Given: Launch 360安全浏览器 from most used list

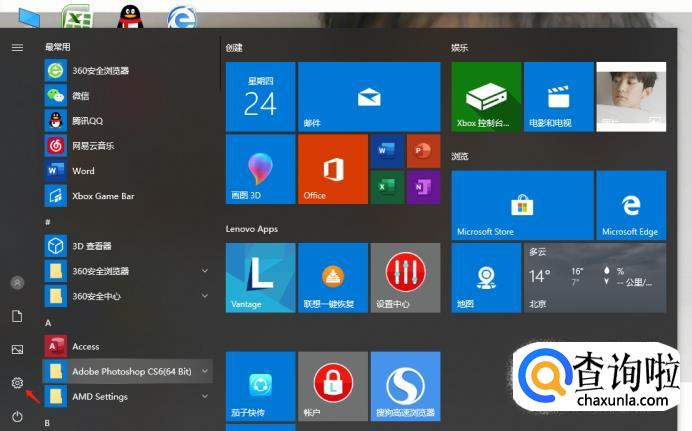Looking at the screenshot, I should pyautogui.click(x=127, y=71).
